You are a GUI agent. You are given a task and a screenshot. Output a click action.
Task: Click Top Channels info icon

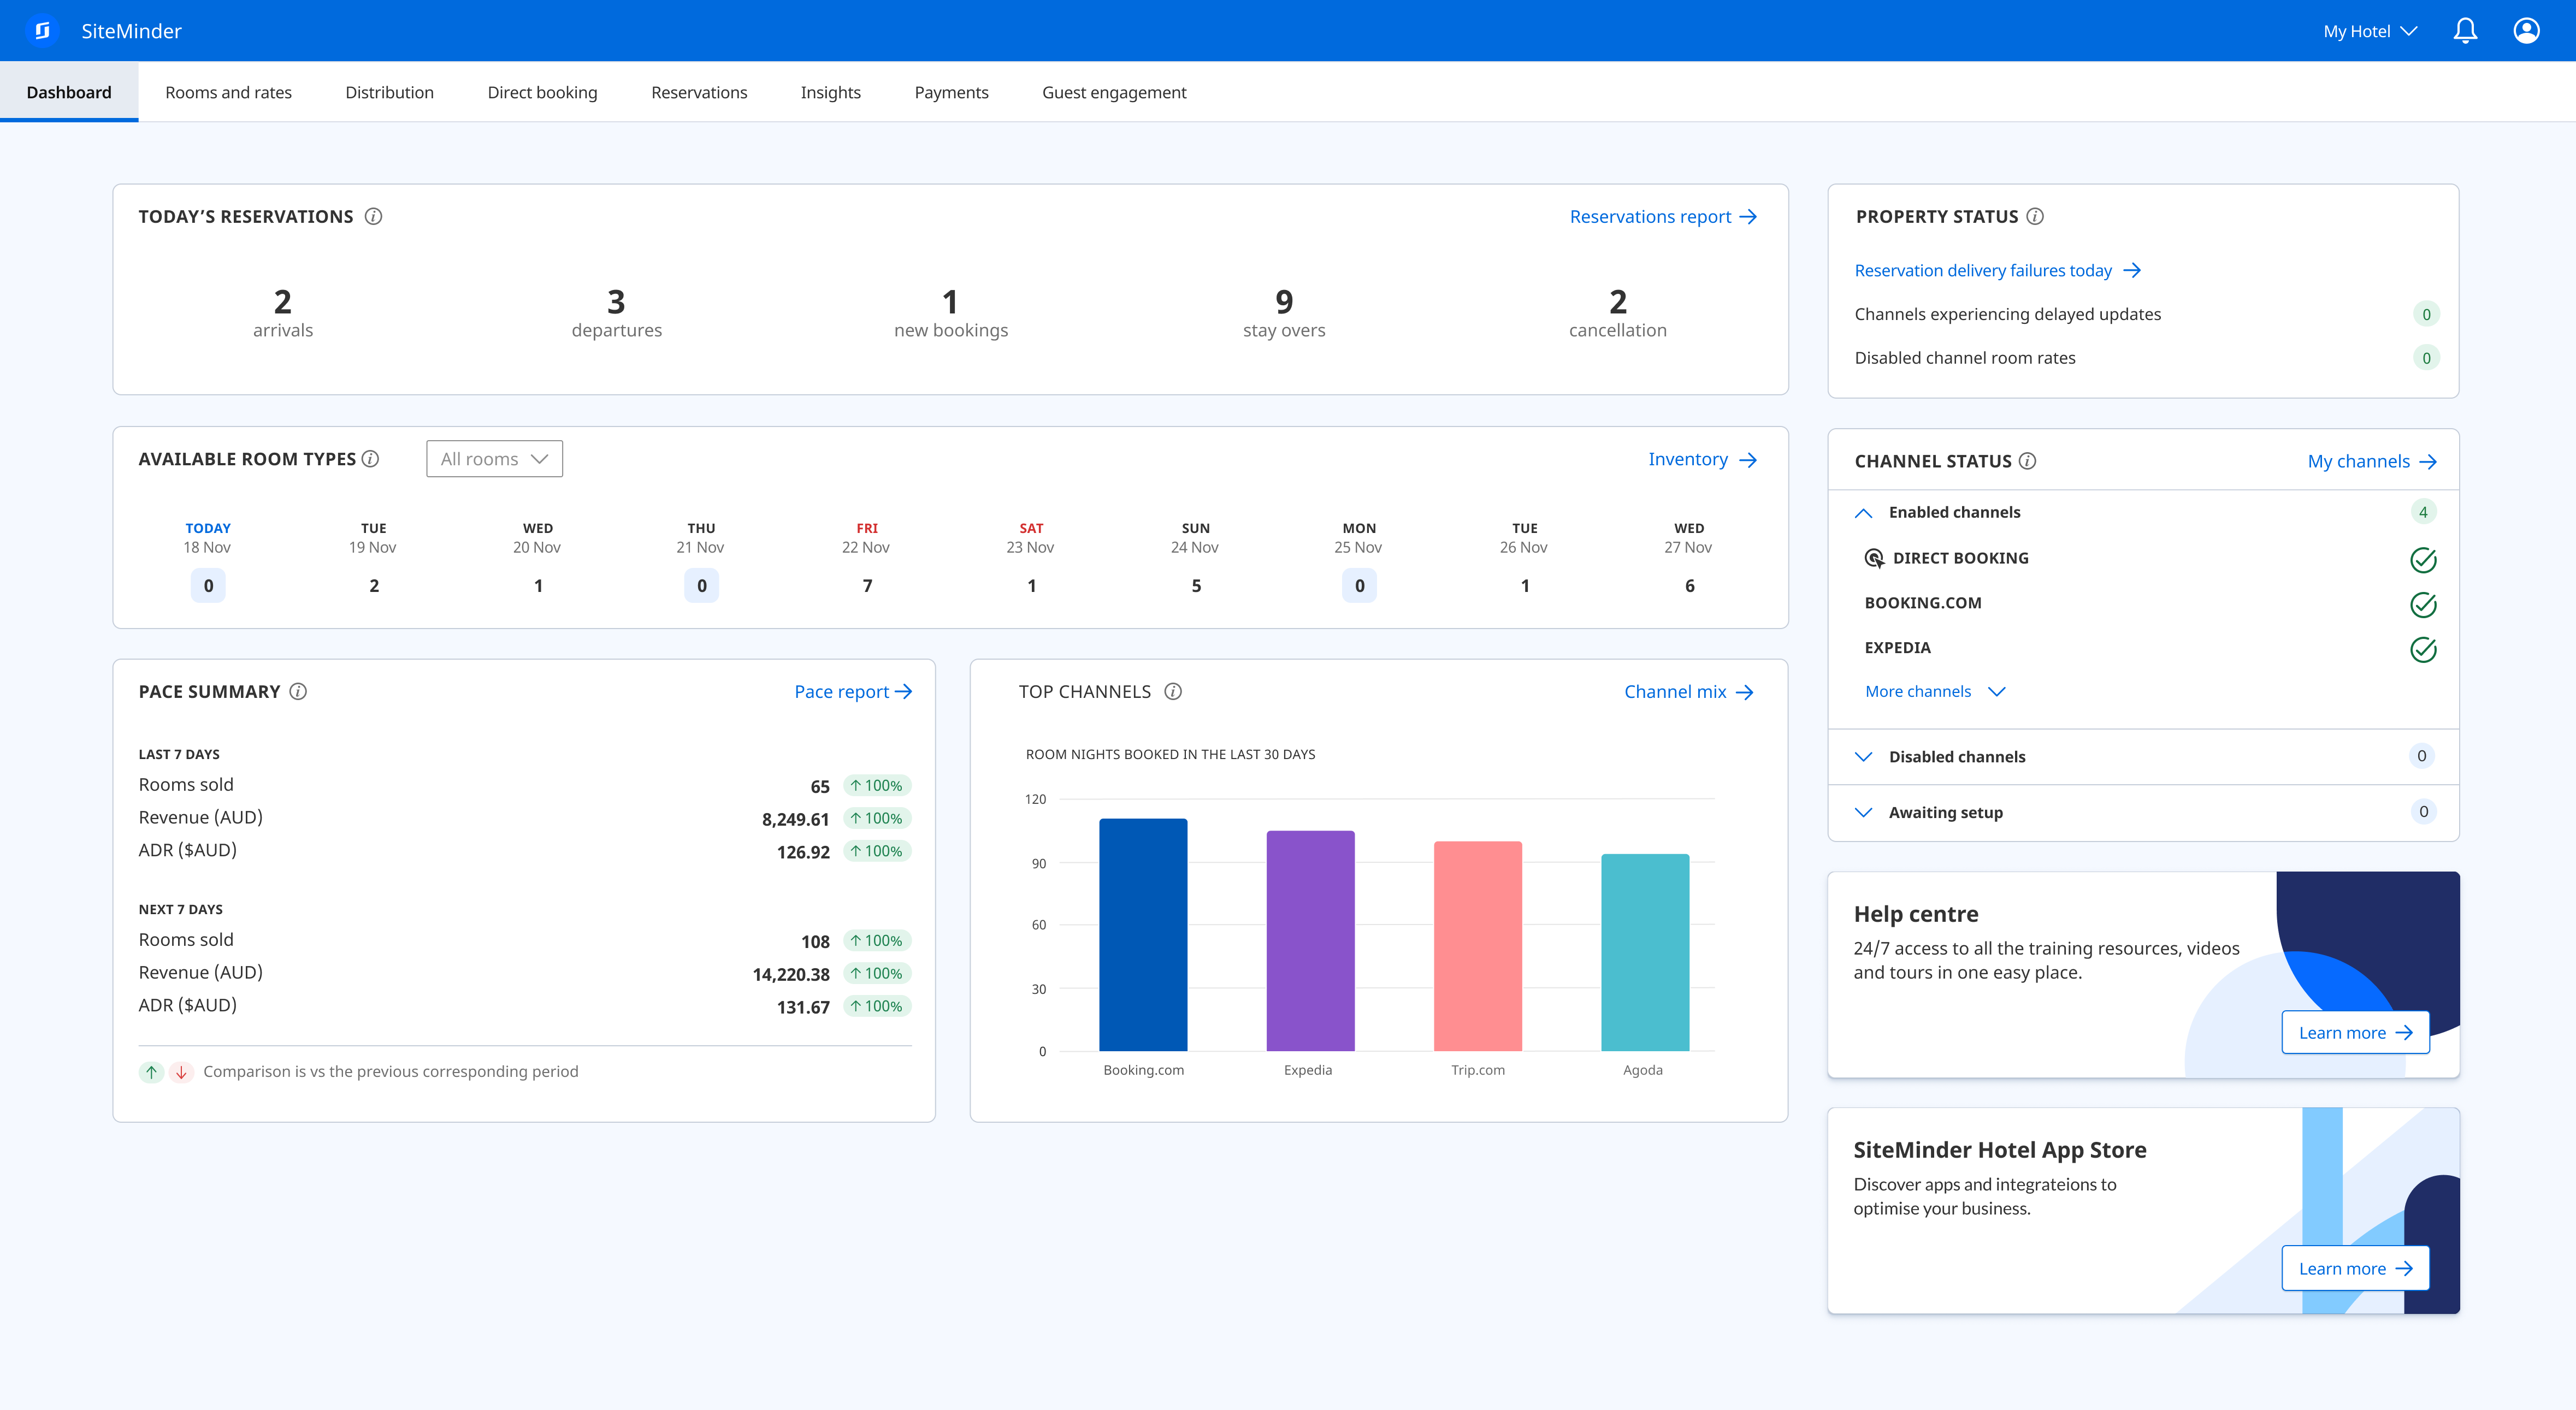click(1173, 692)
